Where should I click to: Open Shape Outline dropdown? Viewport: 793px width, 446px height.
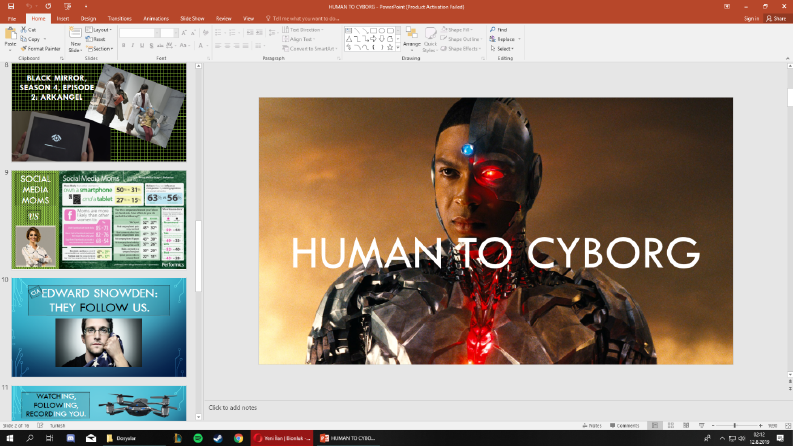(461, 39)
